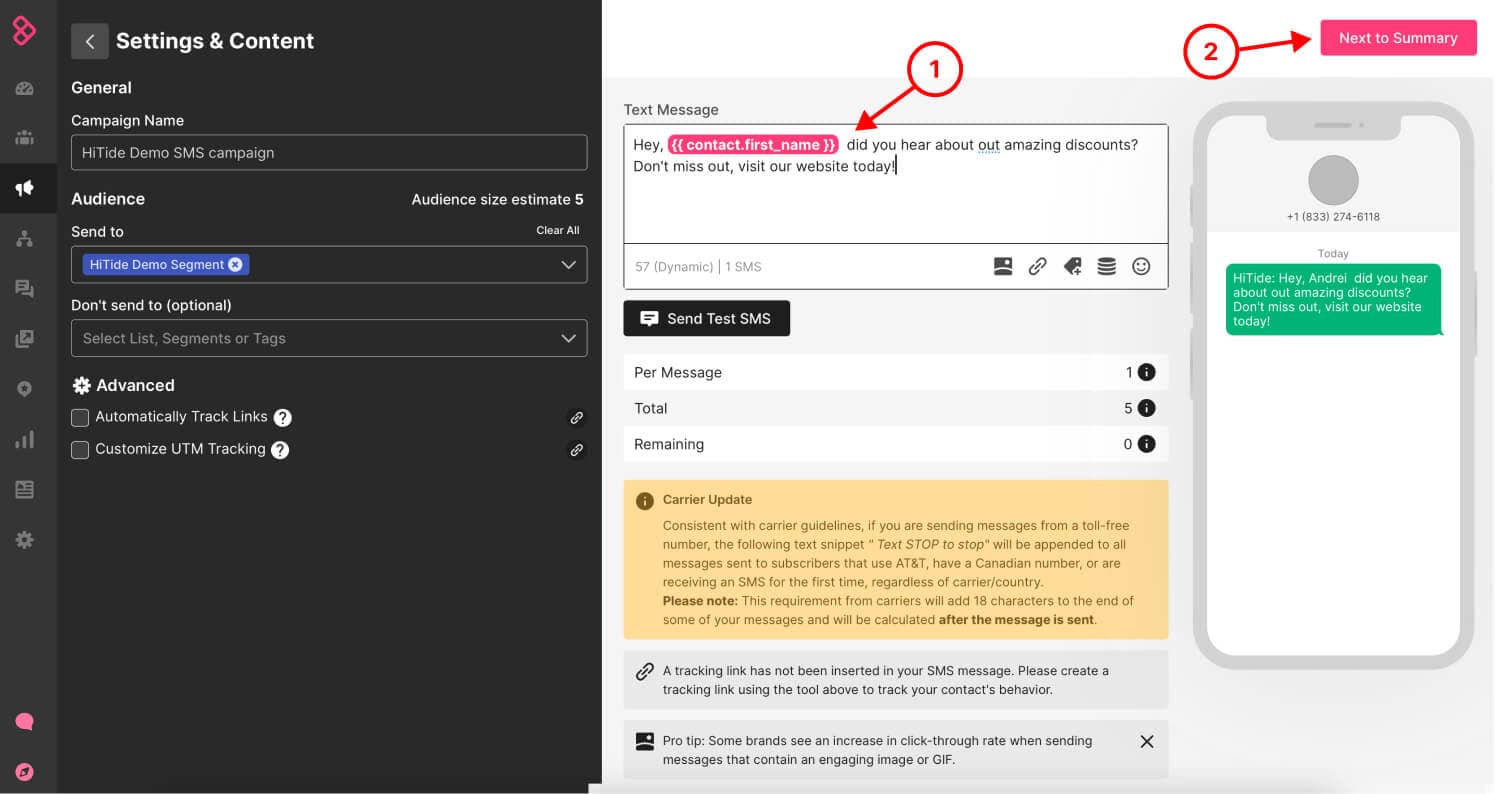Click the insert image icon in message toolbar
This screenshot has width=1495, height=794.
click(1003, 266)
